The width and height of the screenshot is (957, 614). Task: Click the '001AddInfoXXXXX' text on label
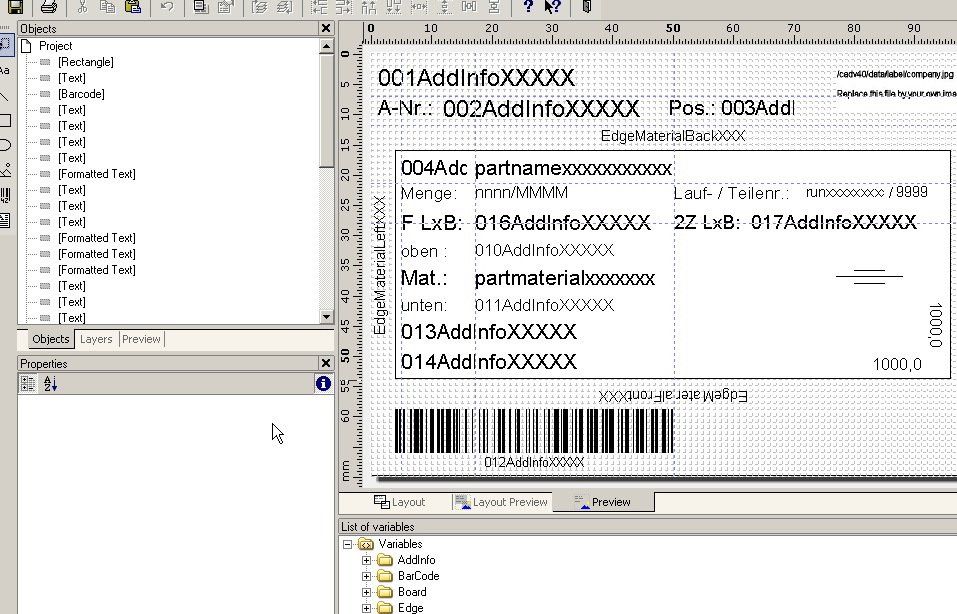(476, 78)
